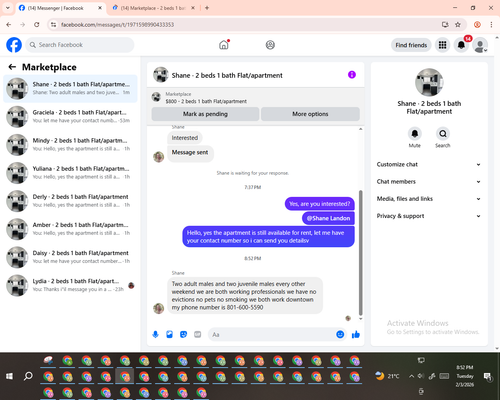Open a new browser tab
Viewport: 500px width, 400px height.
click(207, 8)
